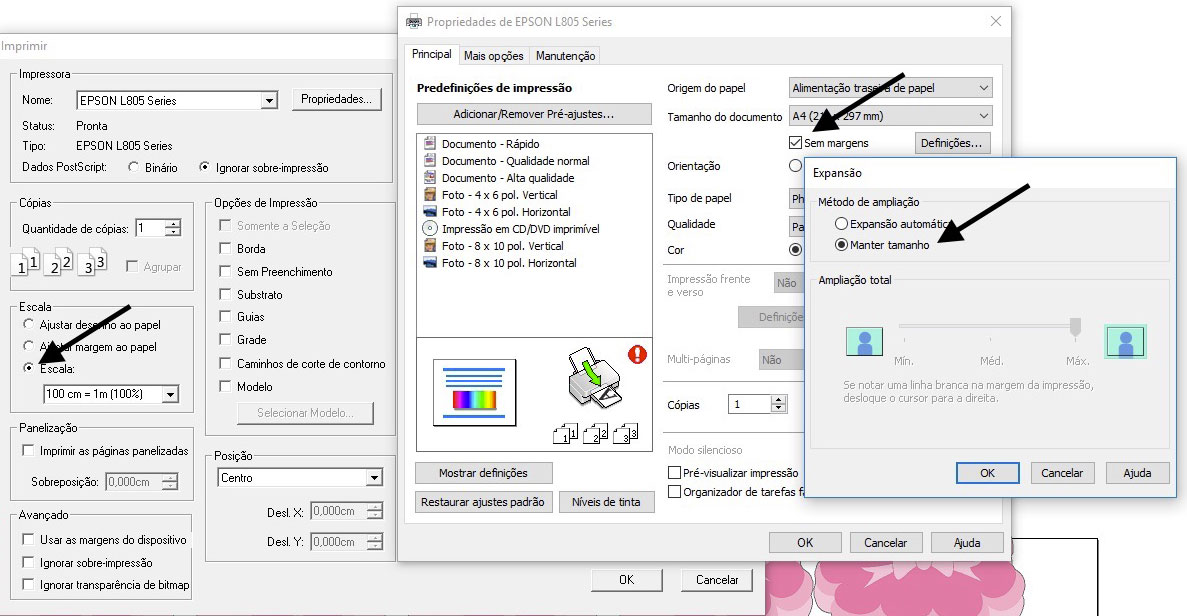Click the printer icon in Propriedades title bar
This screenshot has width=1187, height=616.
coord(414,21)
